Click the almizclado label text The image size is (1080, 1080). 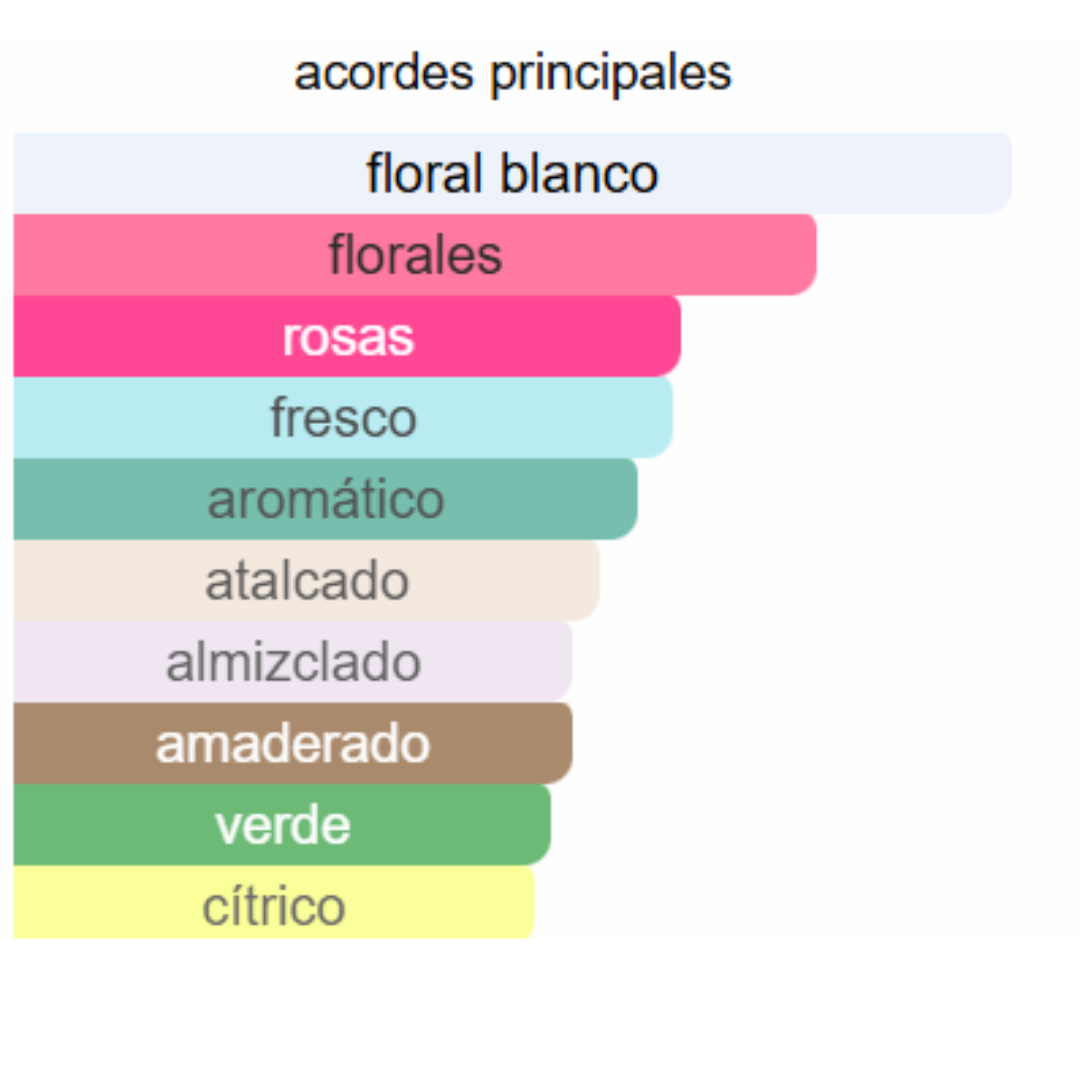pos(293,661)
